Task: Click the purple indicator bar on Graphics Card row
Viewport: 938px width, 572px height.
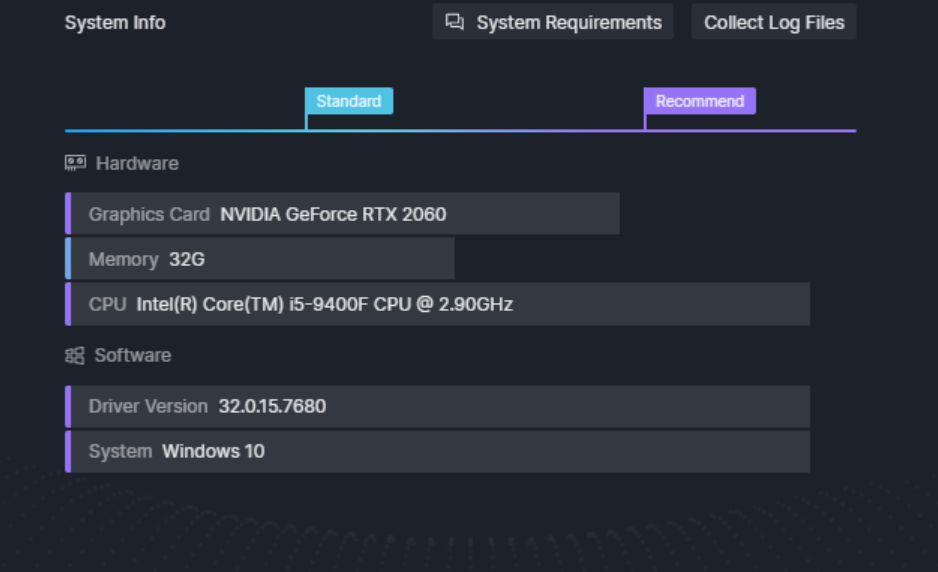Action: coord(68,214)
